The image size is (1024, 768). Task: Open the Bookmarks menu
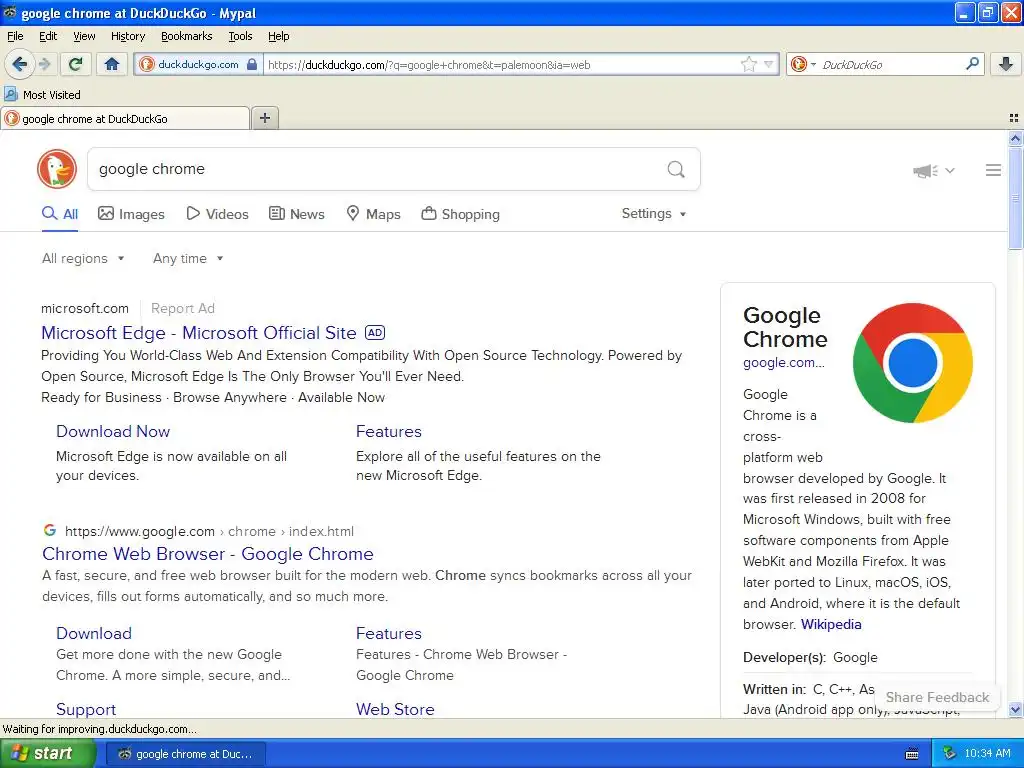[x=186, y=36]
